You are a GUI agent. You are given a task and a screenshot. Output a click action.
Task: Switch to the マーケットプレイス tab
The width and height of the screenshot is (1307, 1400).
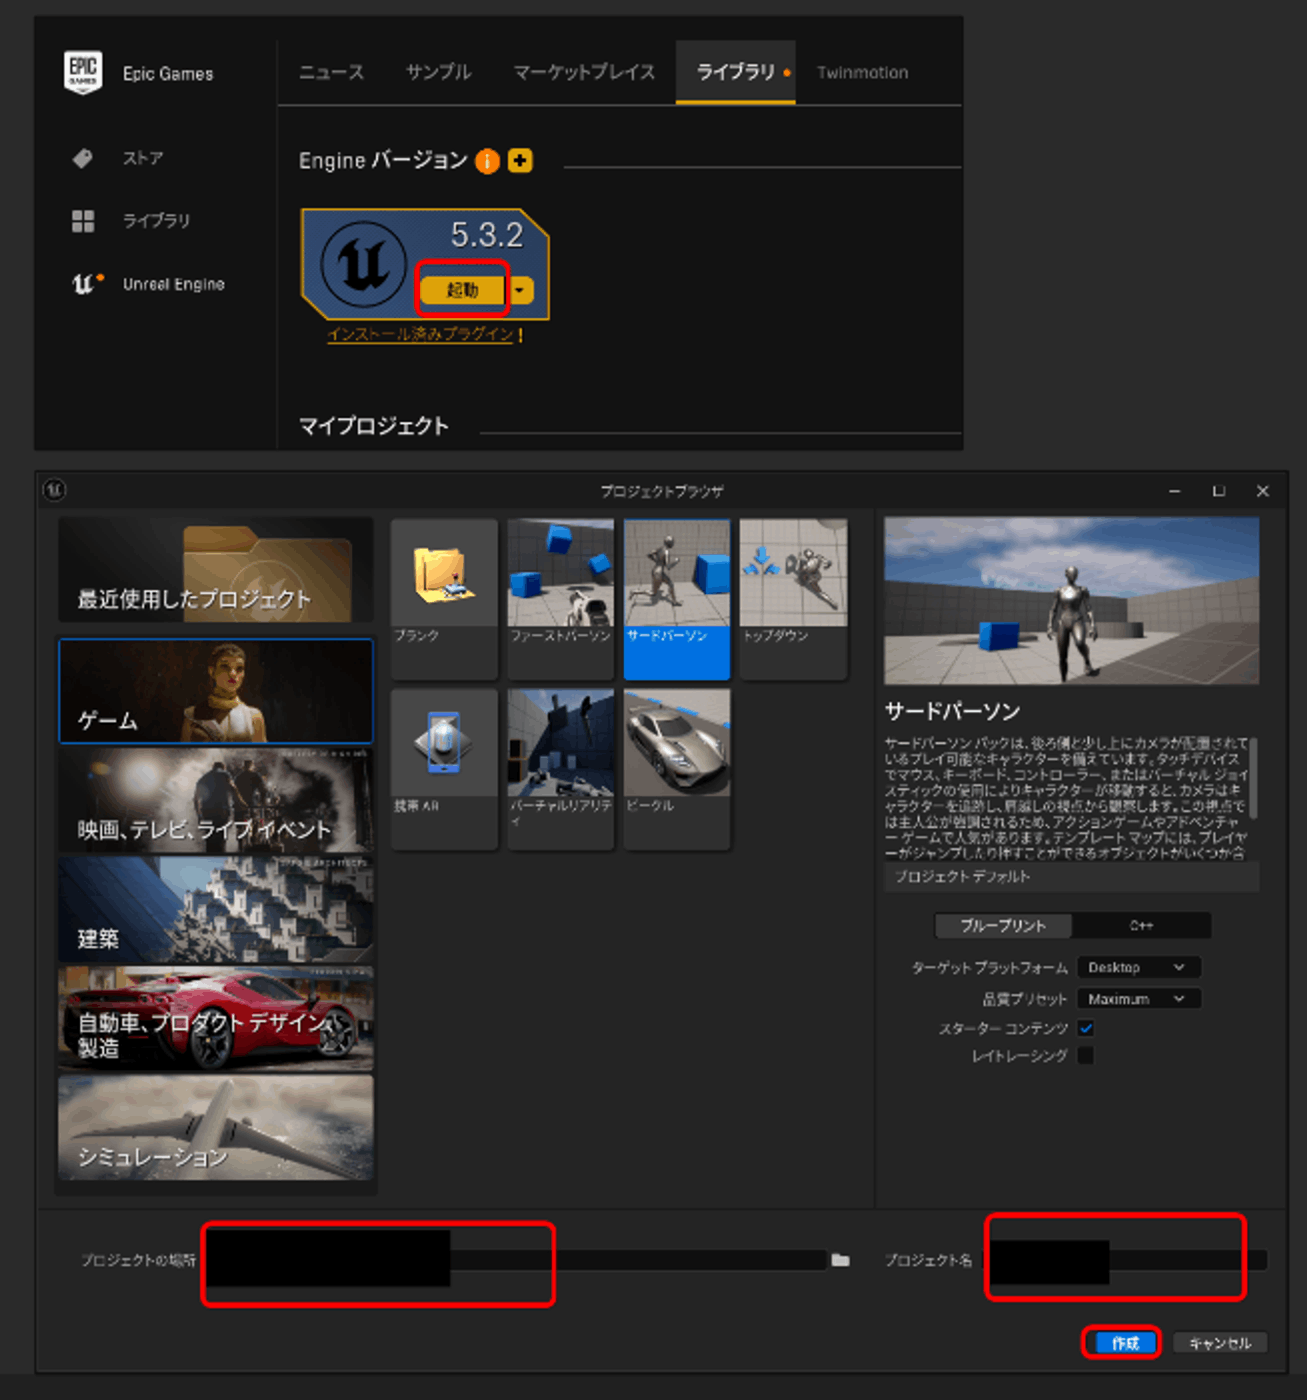click(x=584, y=72)
